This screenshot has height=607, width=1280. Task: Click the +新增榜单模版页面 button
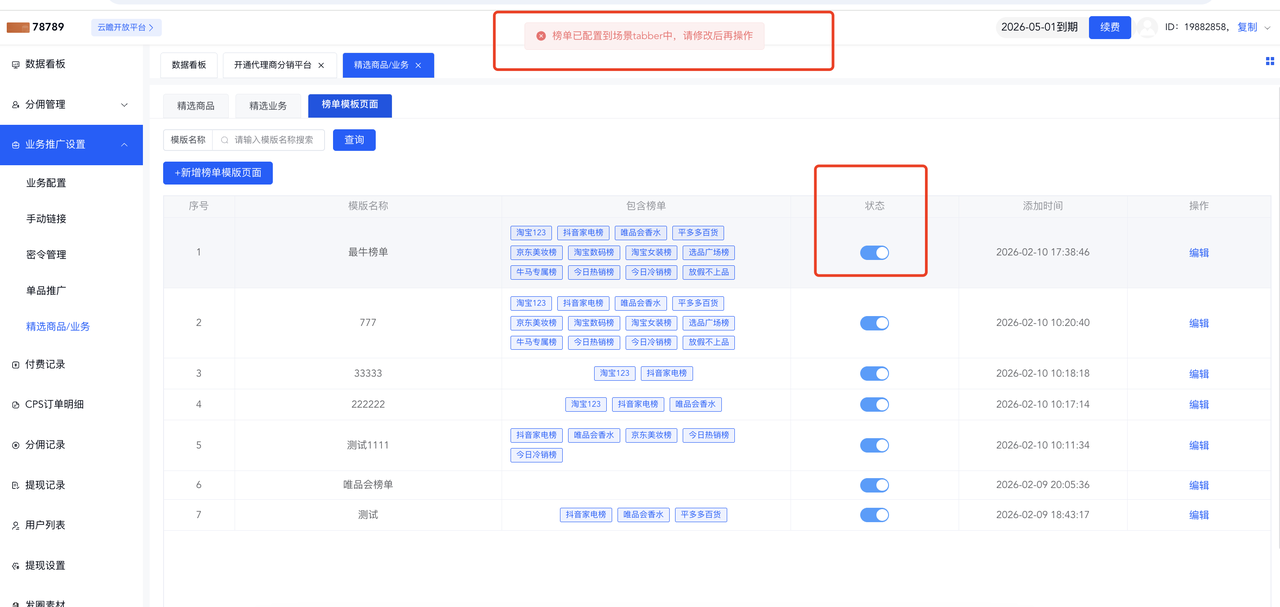[x=218, y=173]
